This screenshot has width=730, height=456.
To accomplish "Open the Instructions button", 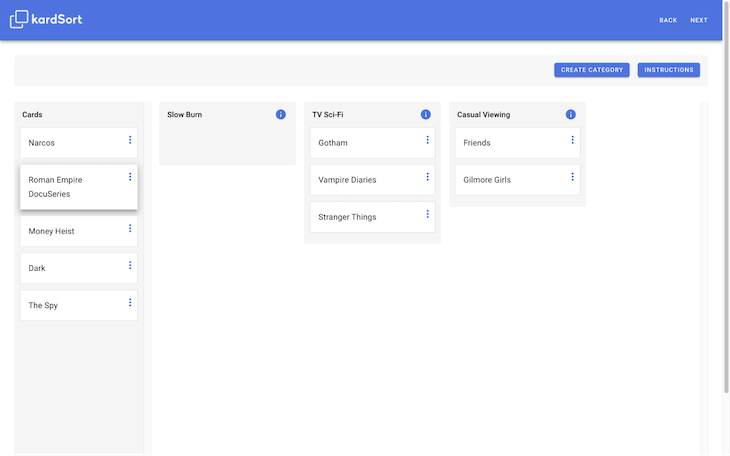I will [x=669, y=70].
